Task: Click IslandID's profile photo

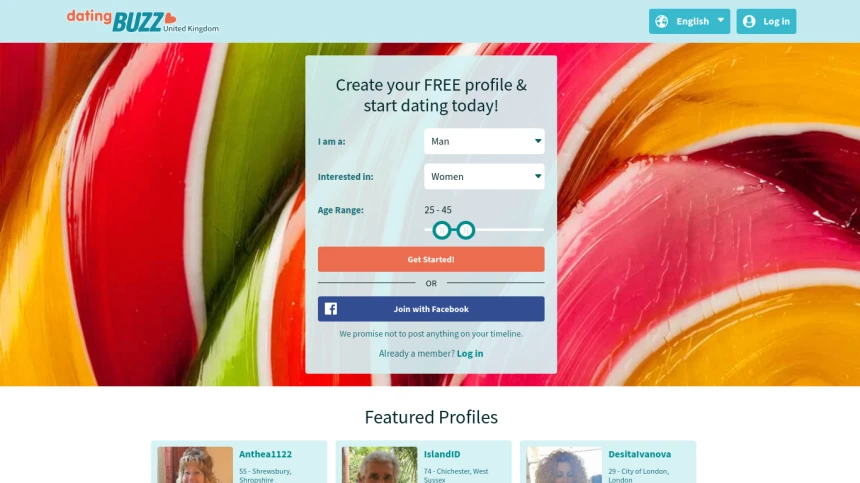Action: [380, 465]
